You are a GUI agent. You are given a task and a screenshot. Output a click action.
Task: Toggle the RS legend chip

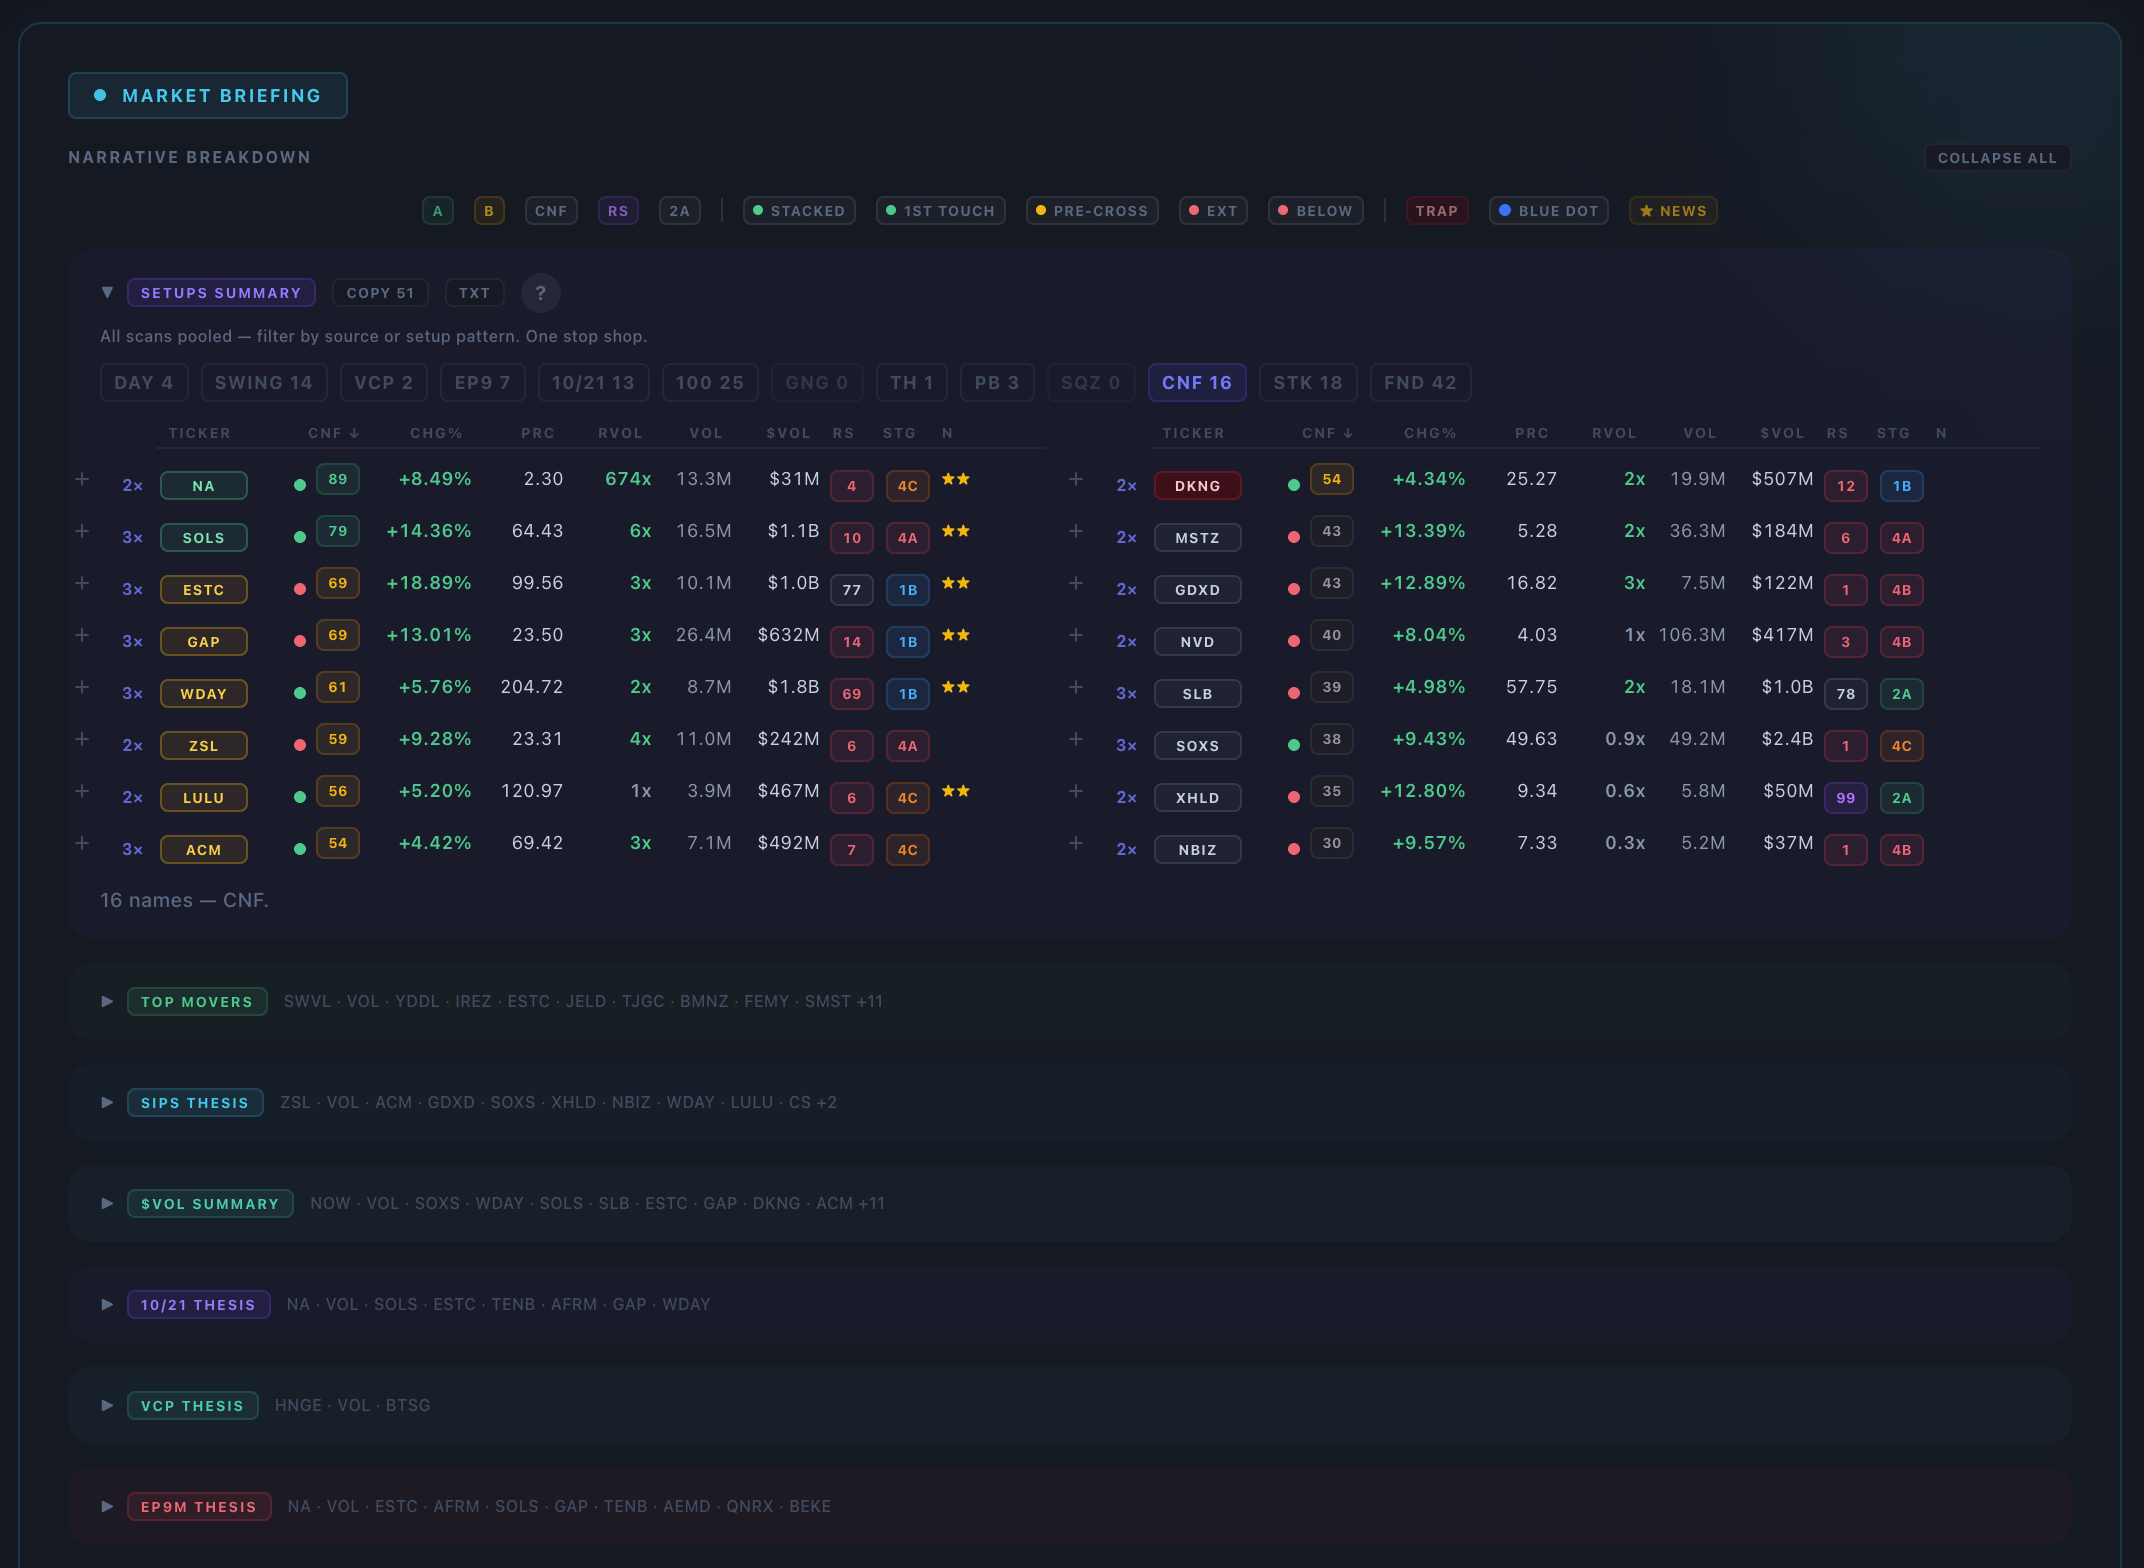[618, 211]
